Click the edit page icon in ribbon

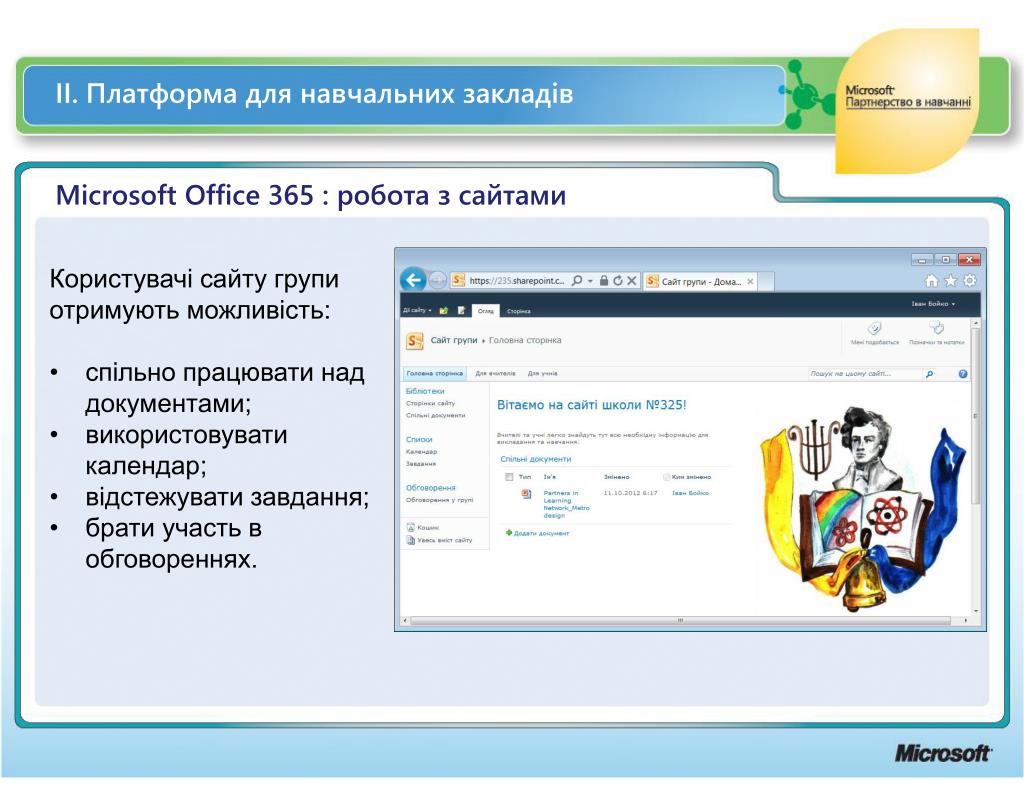[462, 310]
